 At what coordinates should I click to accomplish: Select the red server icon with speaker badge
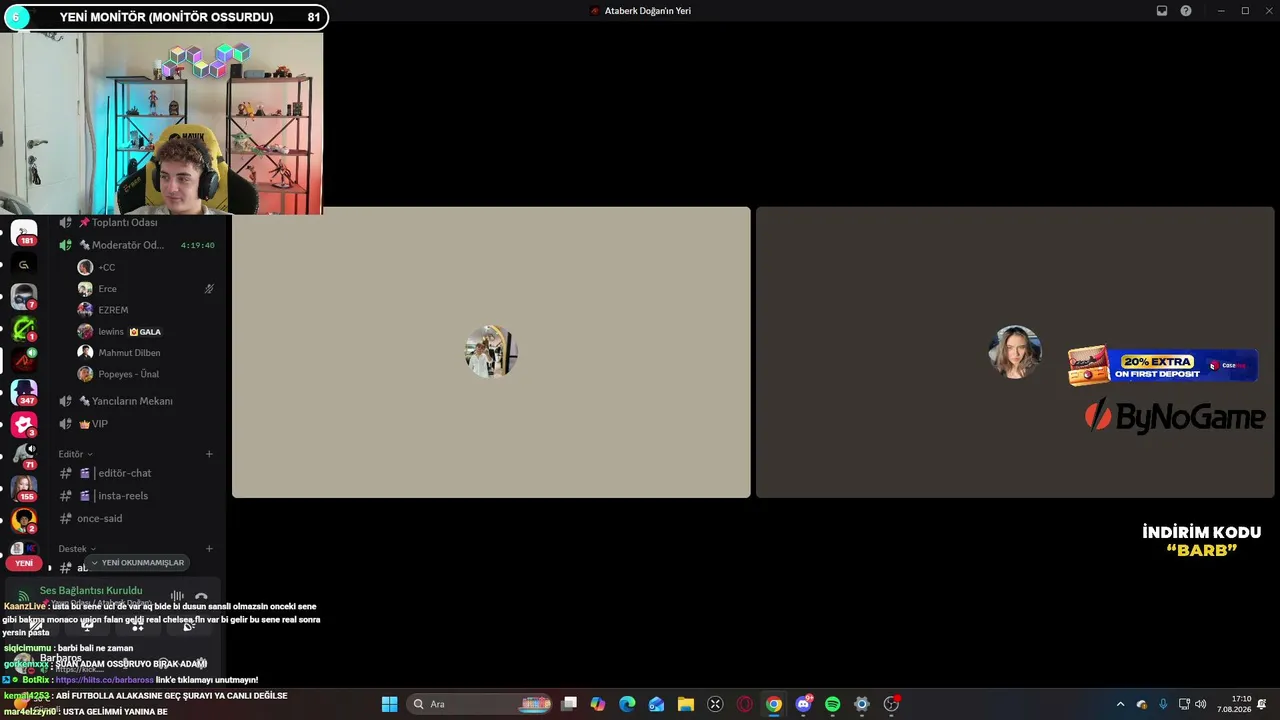[x=24, y=361]
